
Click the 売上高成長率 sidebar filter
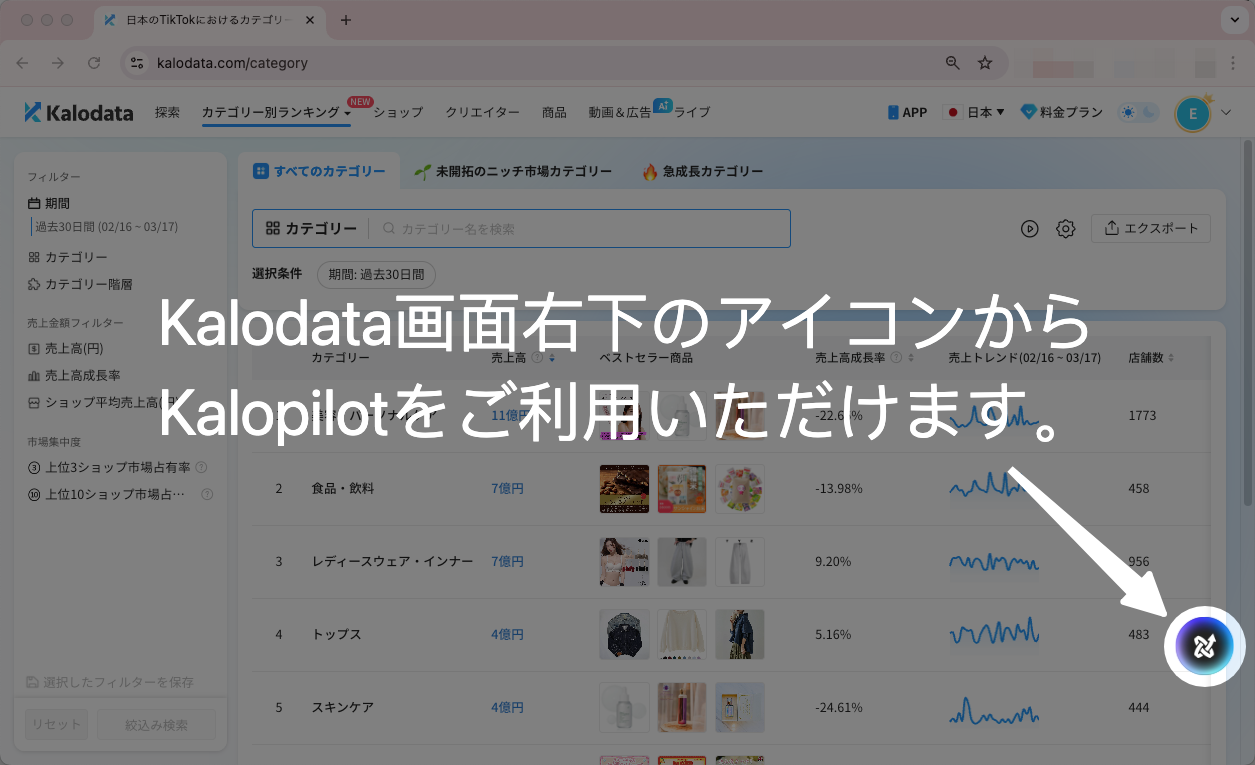point(74,376)
